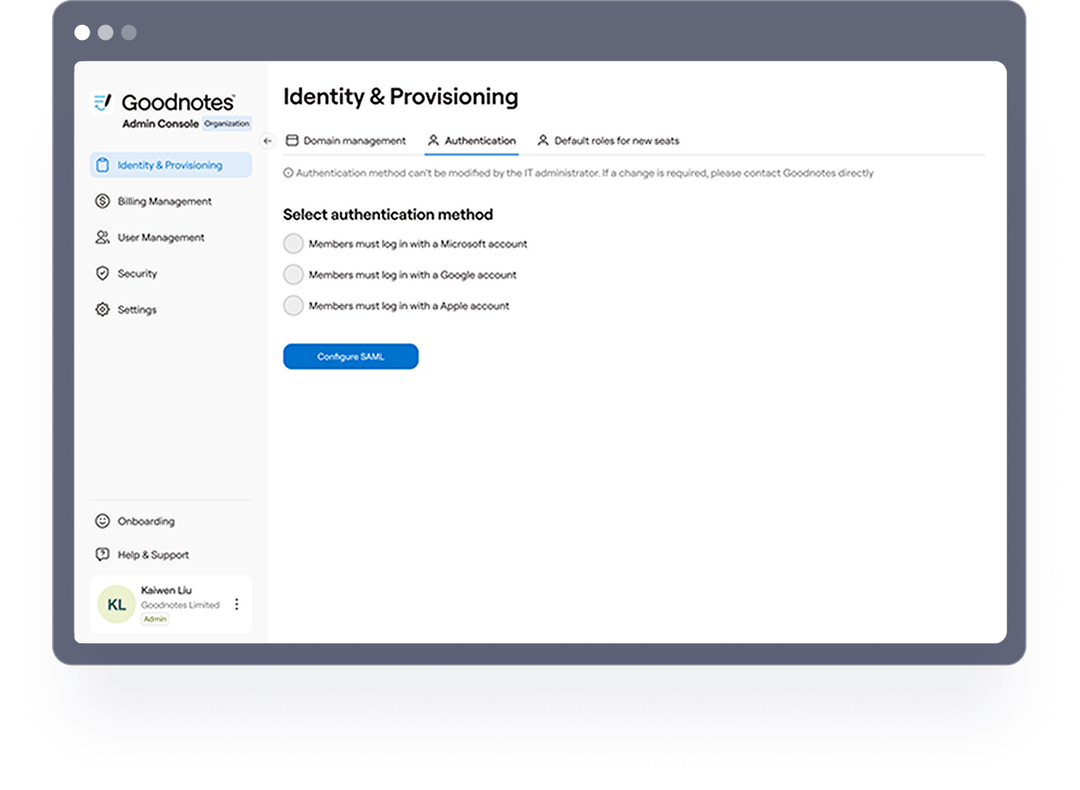
Task: Click the KL profile avatar
Action: pyautogui.click(x=115, y=604)
